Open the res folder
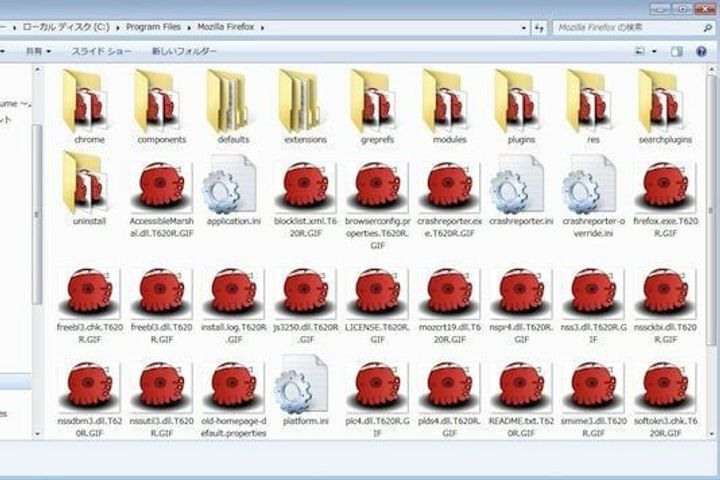The height and width of the screenshot is (480, 720). (590, 101)
